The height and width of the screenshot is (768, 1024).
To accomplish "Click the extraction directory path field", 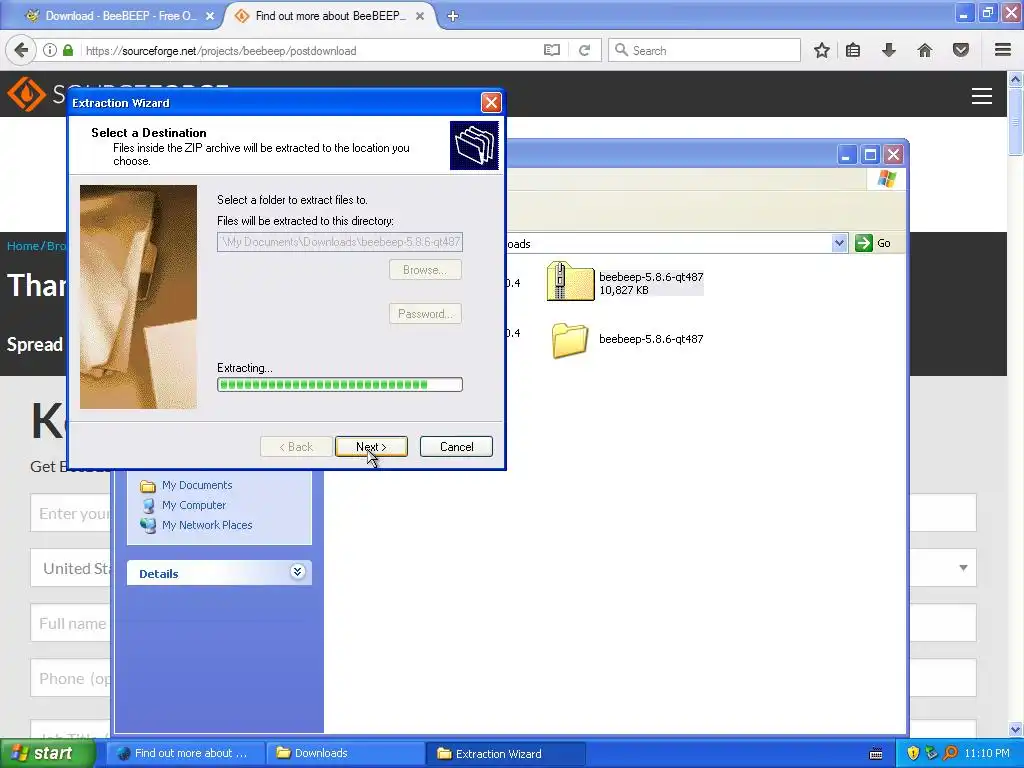I will (x=340, y=242).
